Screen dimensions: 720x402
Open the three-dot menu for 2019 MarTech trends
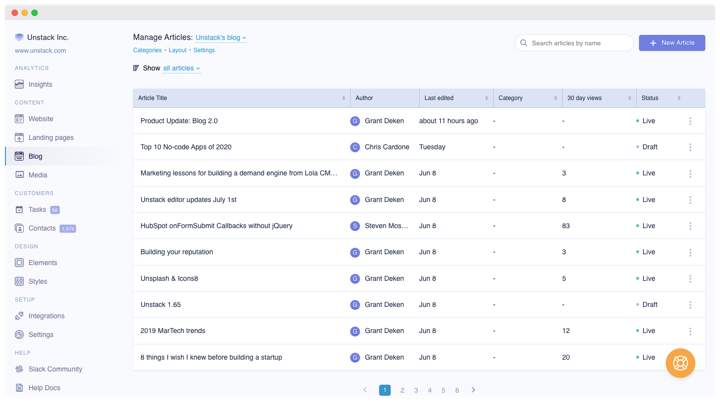[690, 331]
